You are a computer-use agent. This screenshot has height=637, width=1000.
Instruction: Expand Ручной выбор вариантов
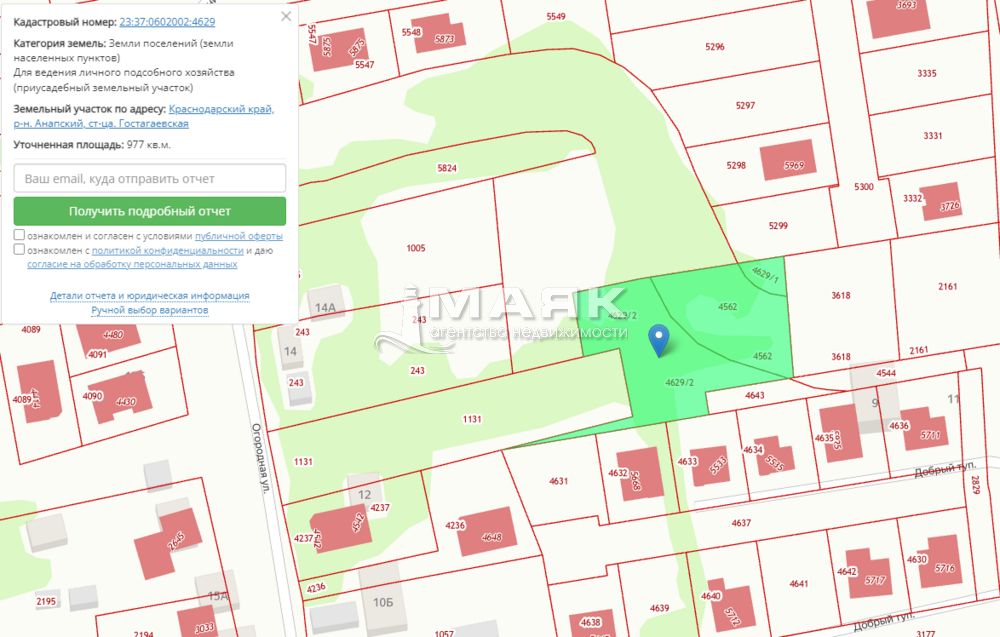[x=150, y=310]
